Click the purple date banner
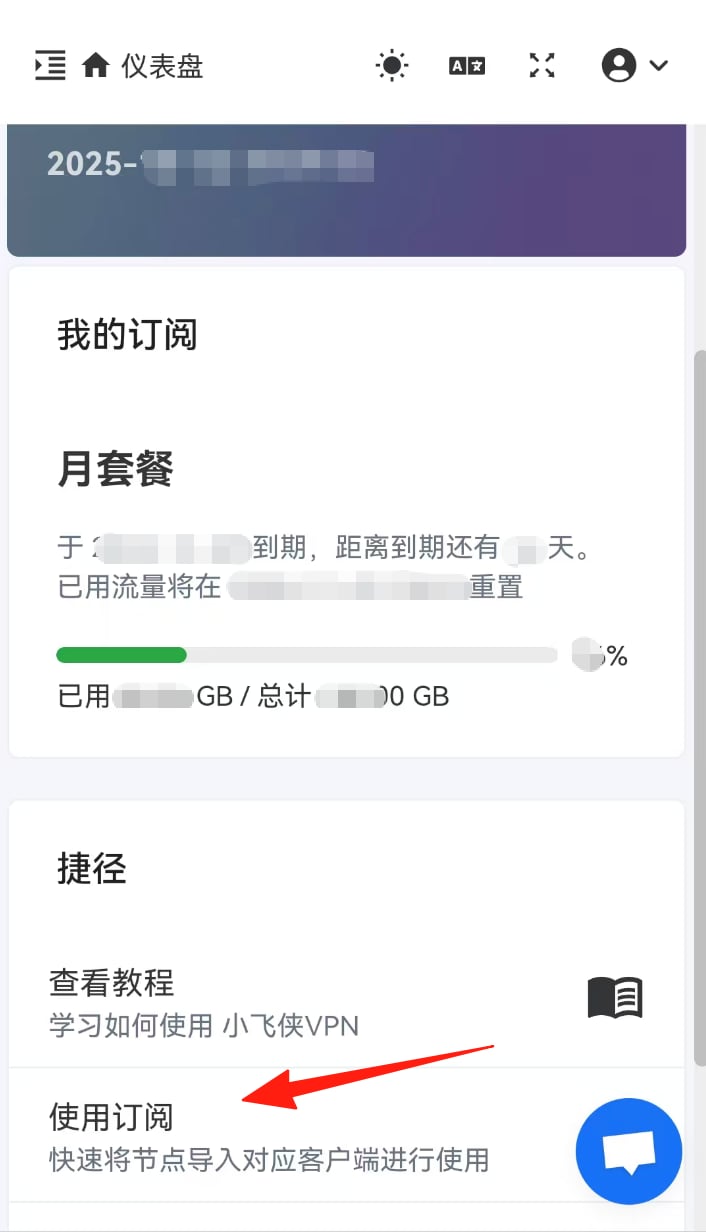Viewport: 706px width, 1232px height. 346,190
